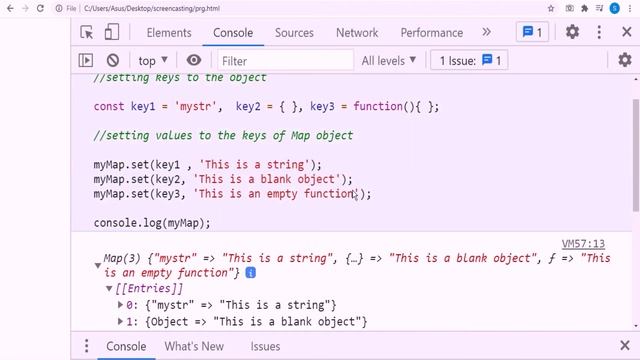Click the const key1 declaration line

click(x=266, y=107)
